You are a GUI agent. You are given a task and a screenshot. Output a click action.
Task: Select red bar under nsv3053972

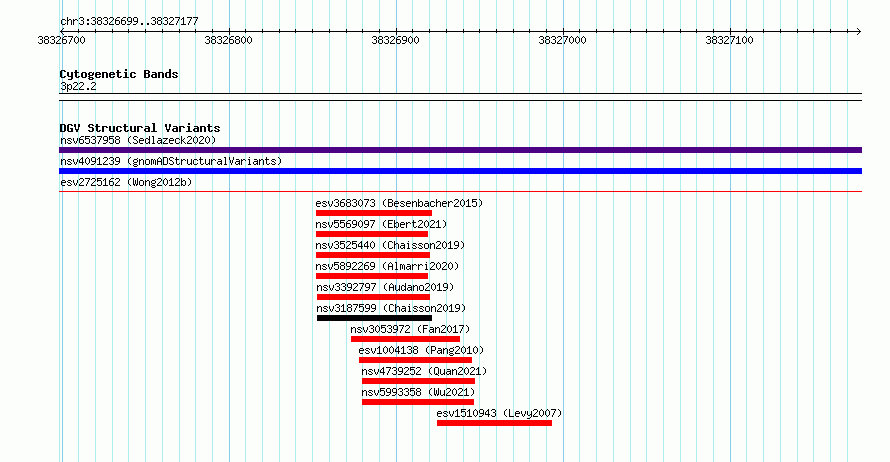405,339
